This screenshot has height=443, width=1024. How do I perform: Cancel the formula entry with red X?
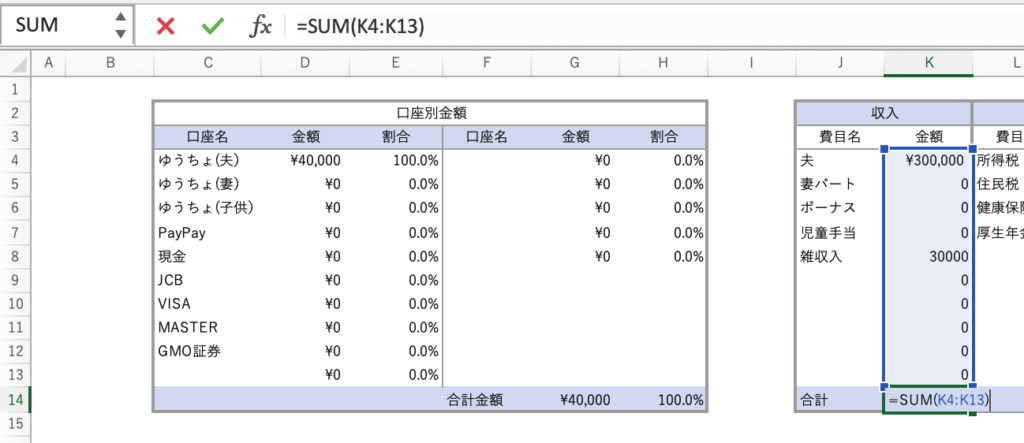coord(166,26)
